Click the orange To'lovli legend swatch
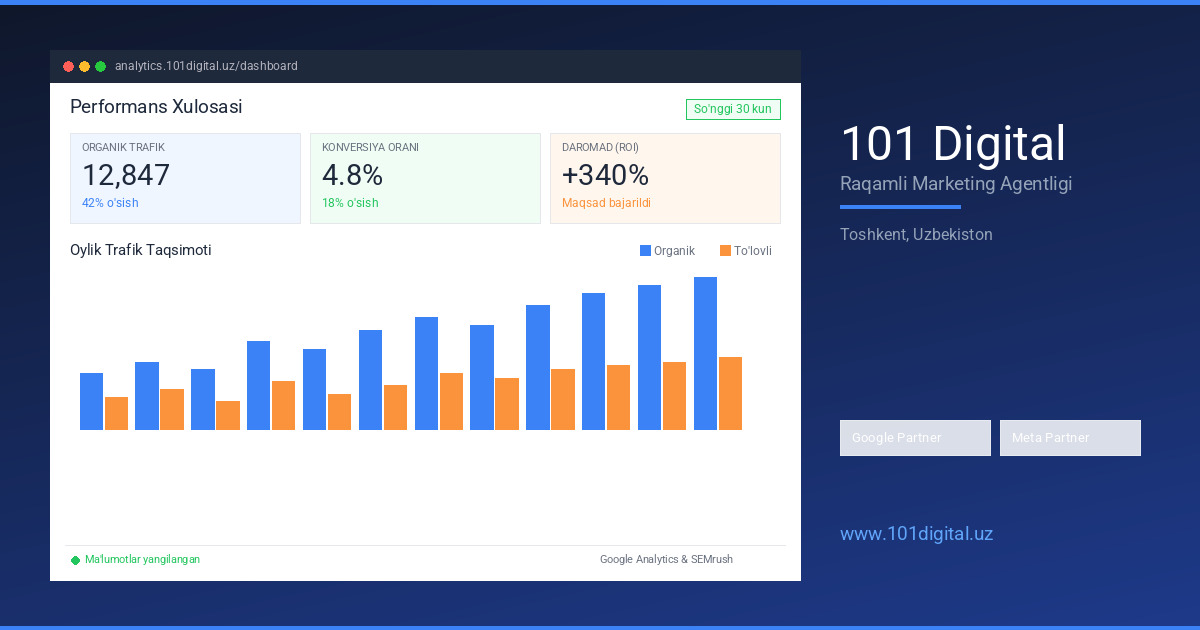The height and width of the screenshot is (630, 1200). [x=725, y=251]
